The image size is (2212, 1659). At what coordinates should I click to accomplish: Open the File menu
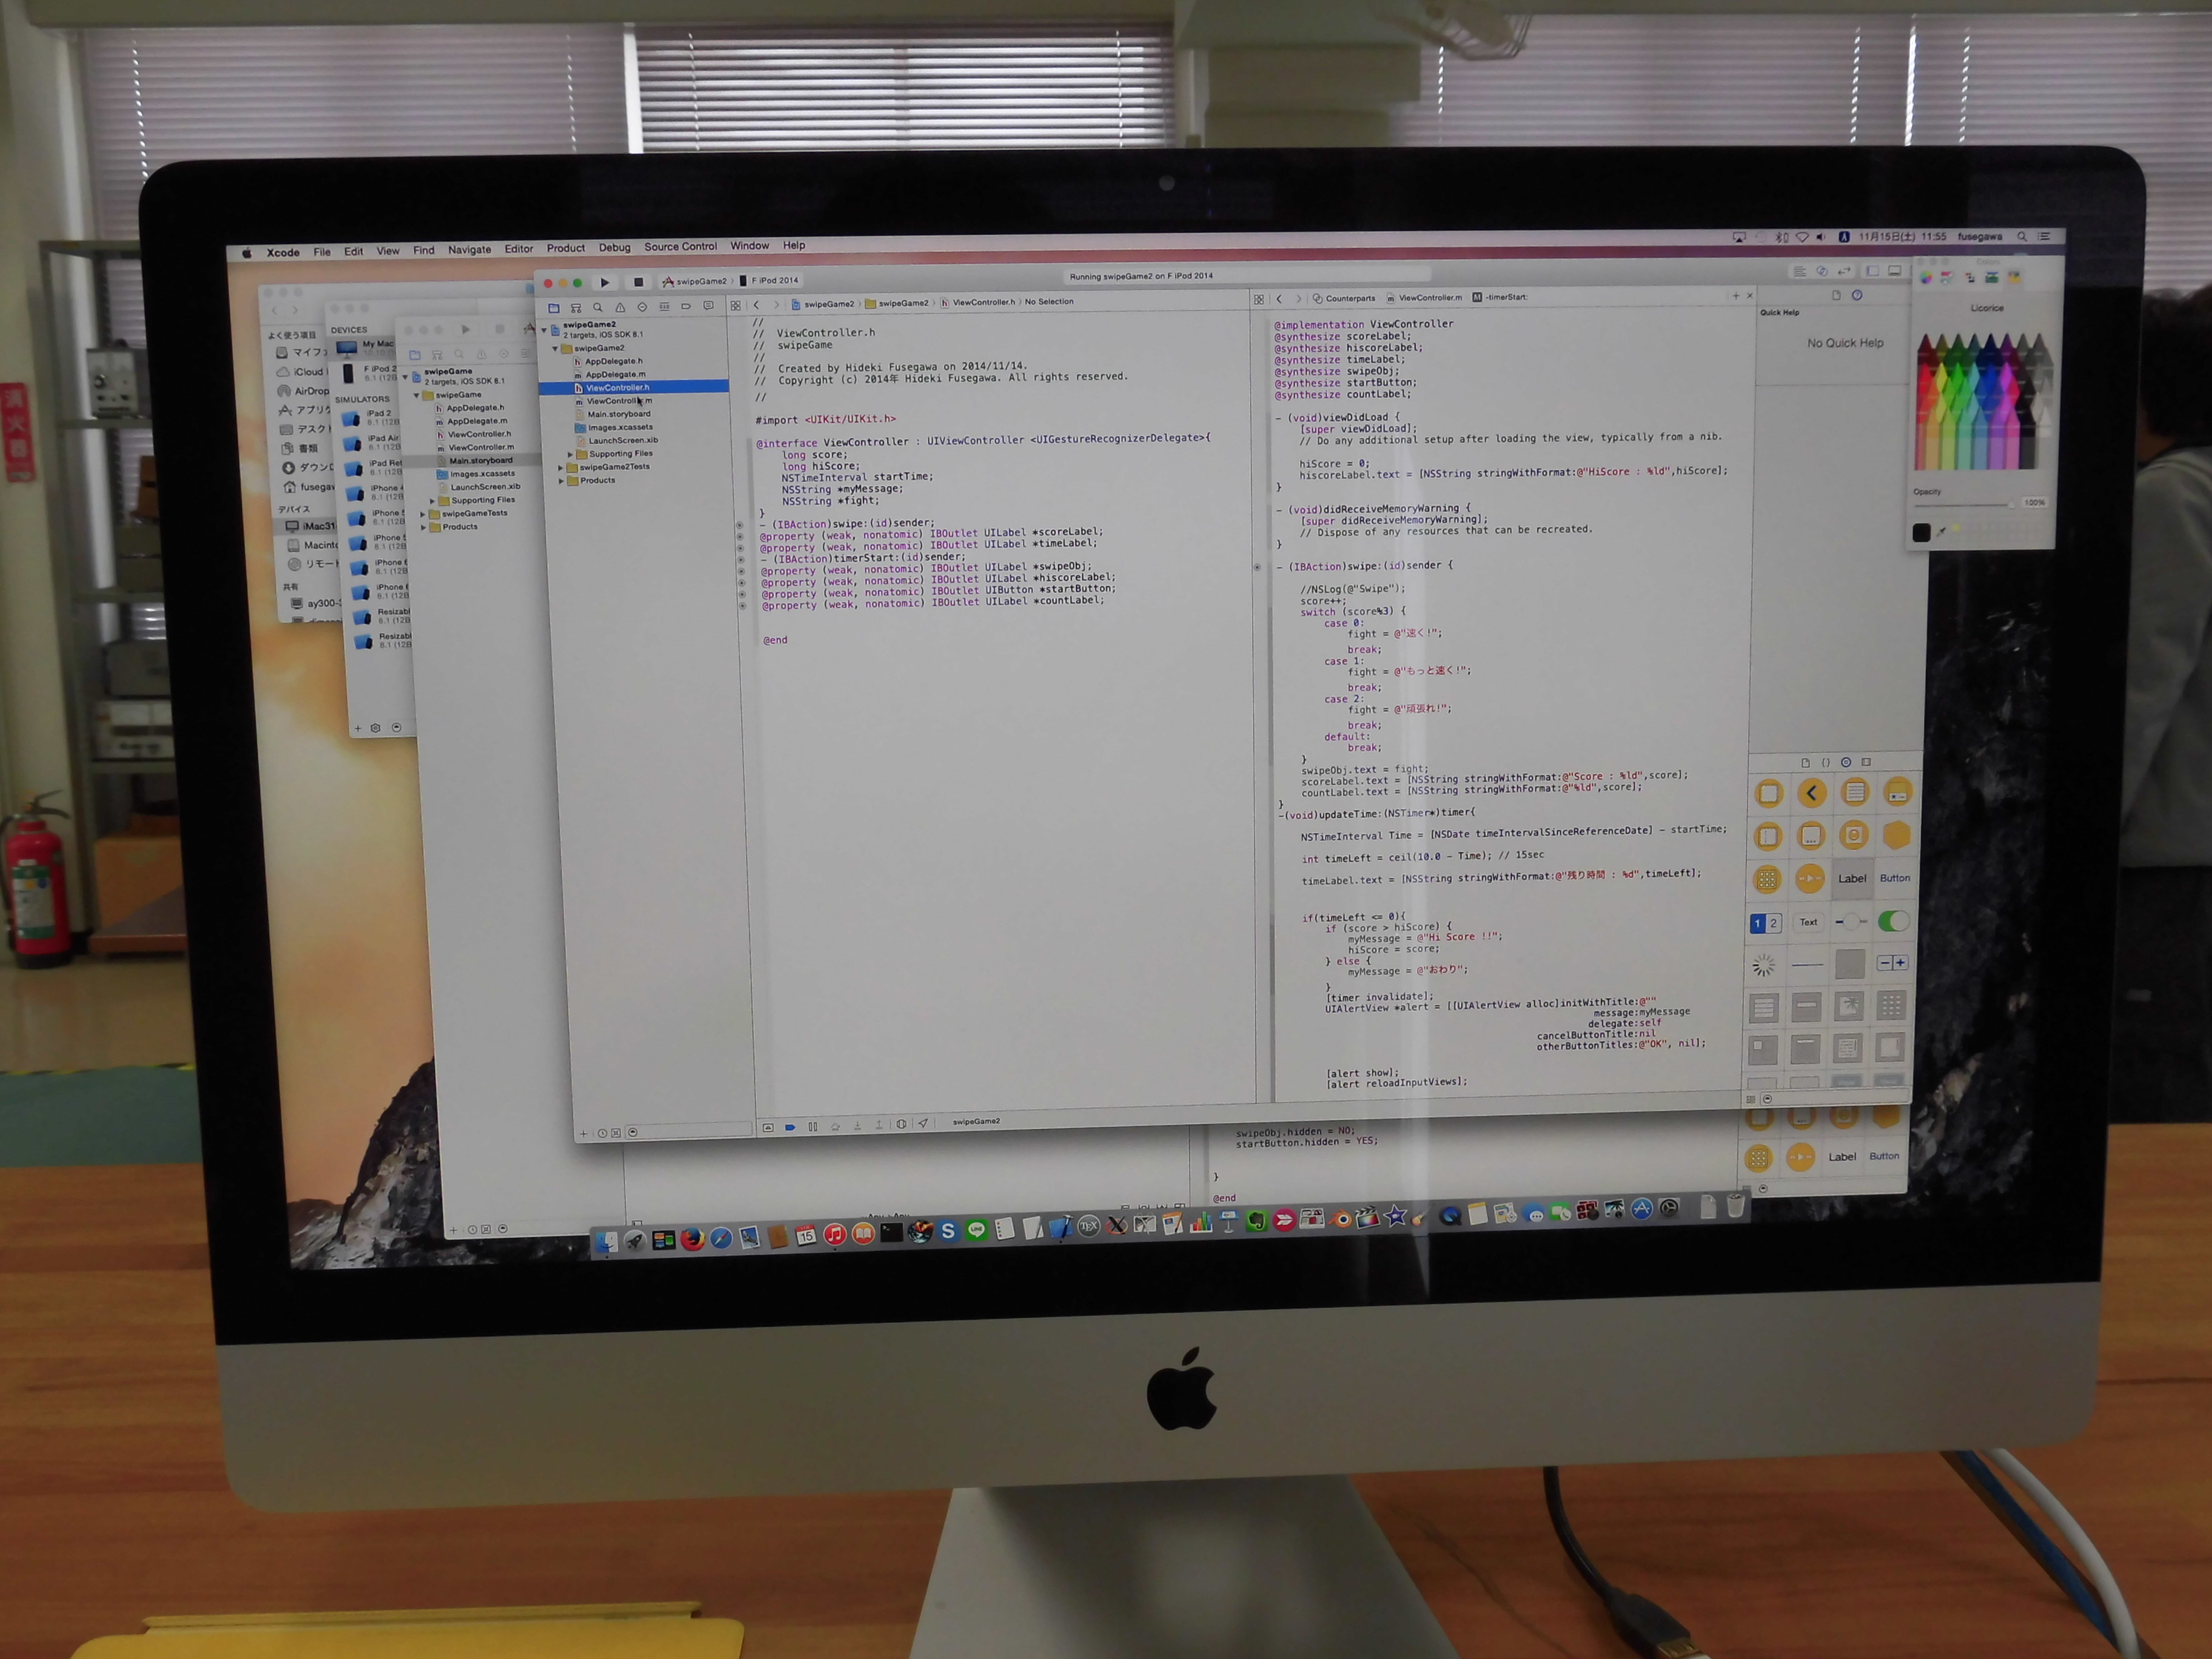tap(322, 252)
